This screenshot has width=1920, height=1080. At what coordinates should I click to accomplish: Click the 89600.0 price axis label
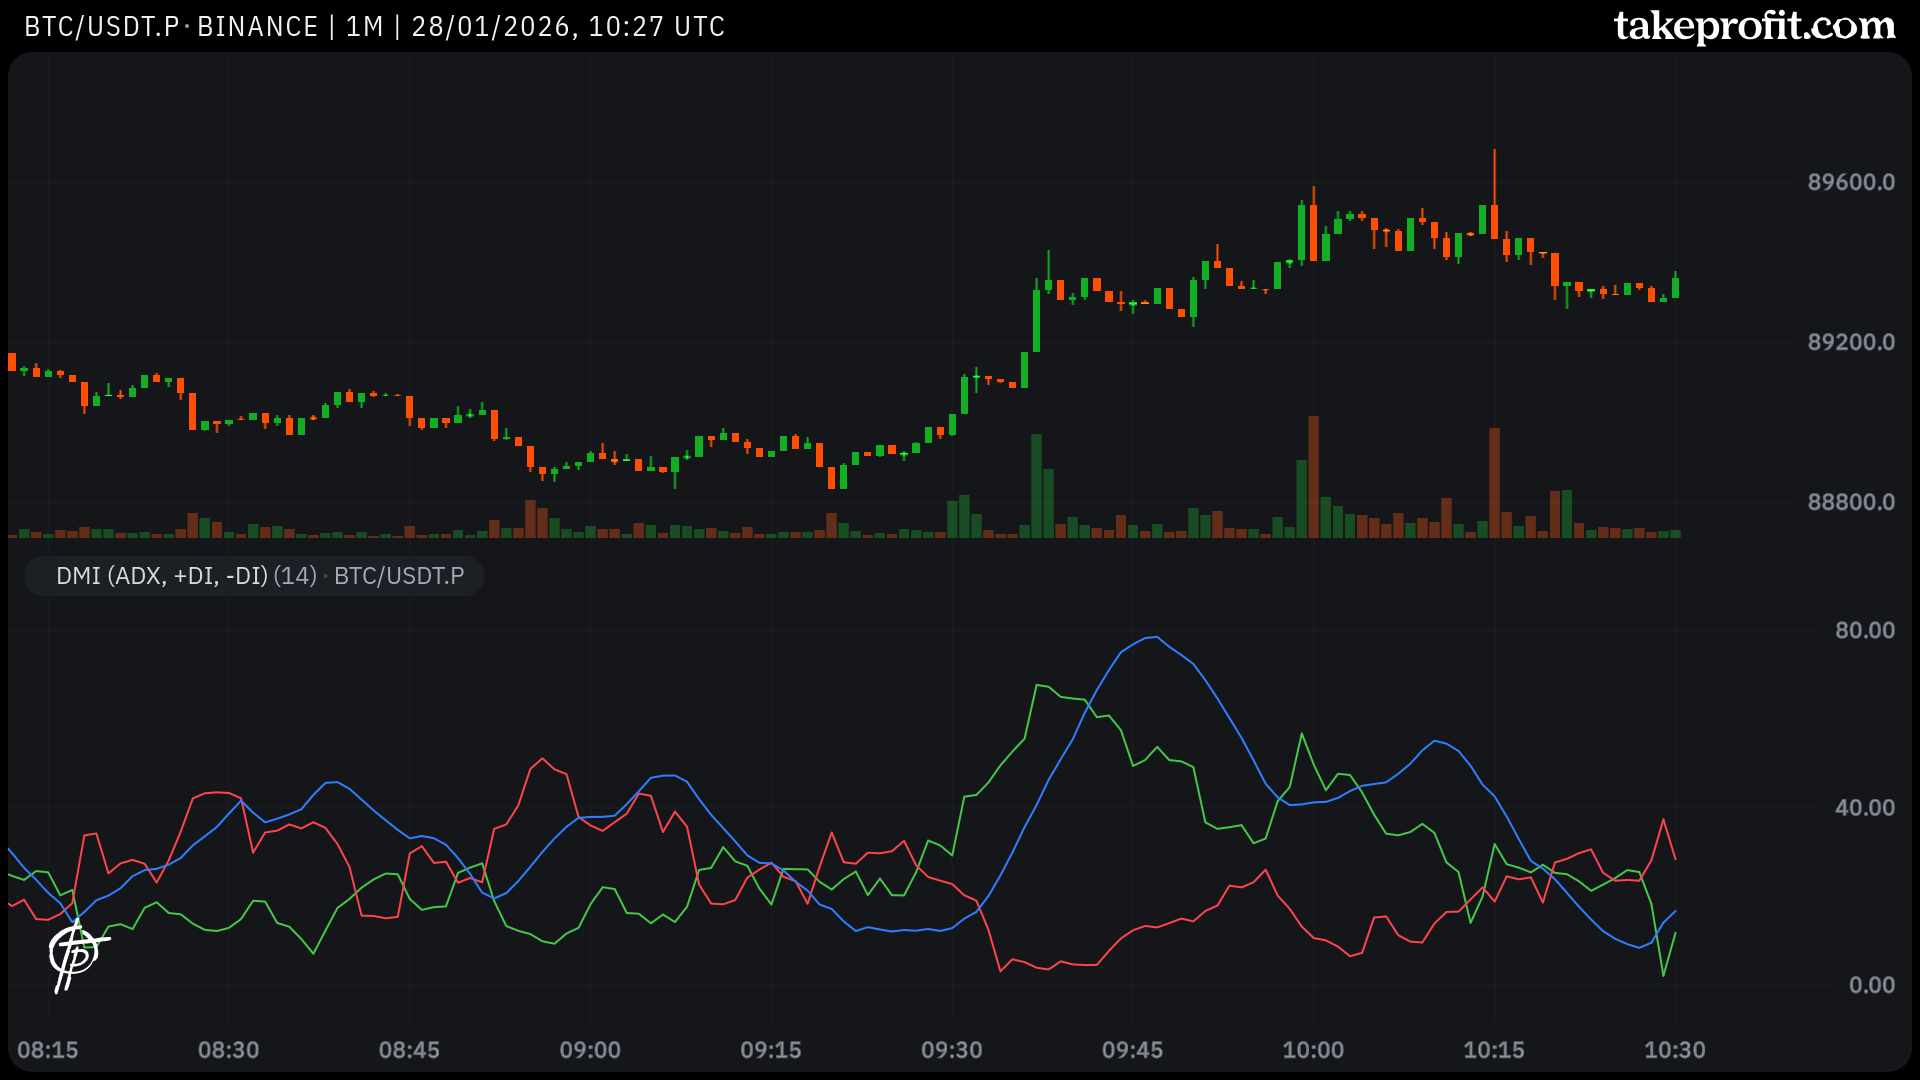[1850, 182]
